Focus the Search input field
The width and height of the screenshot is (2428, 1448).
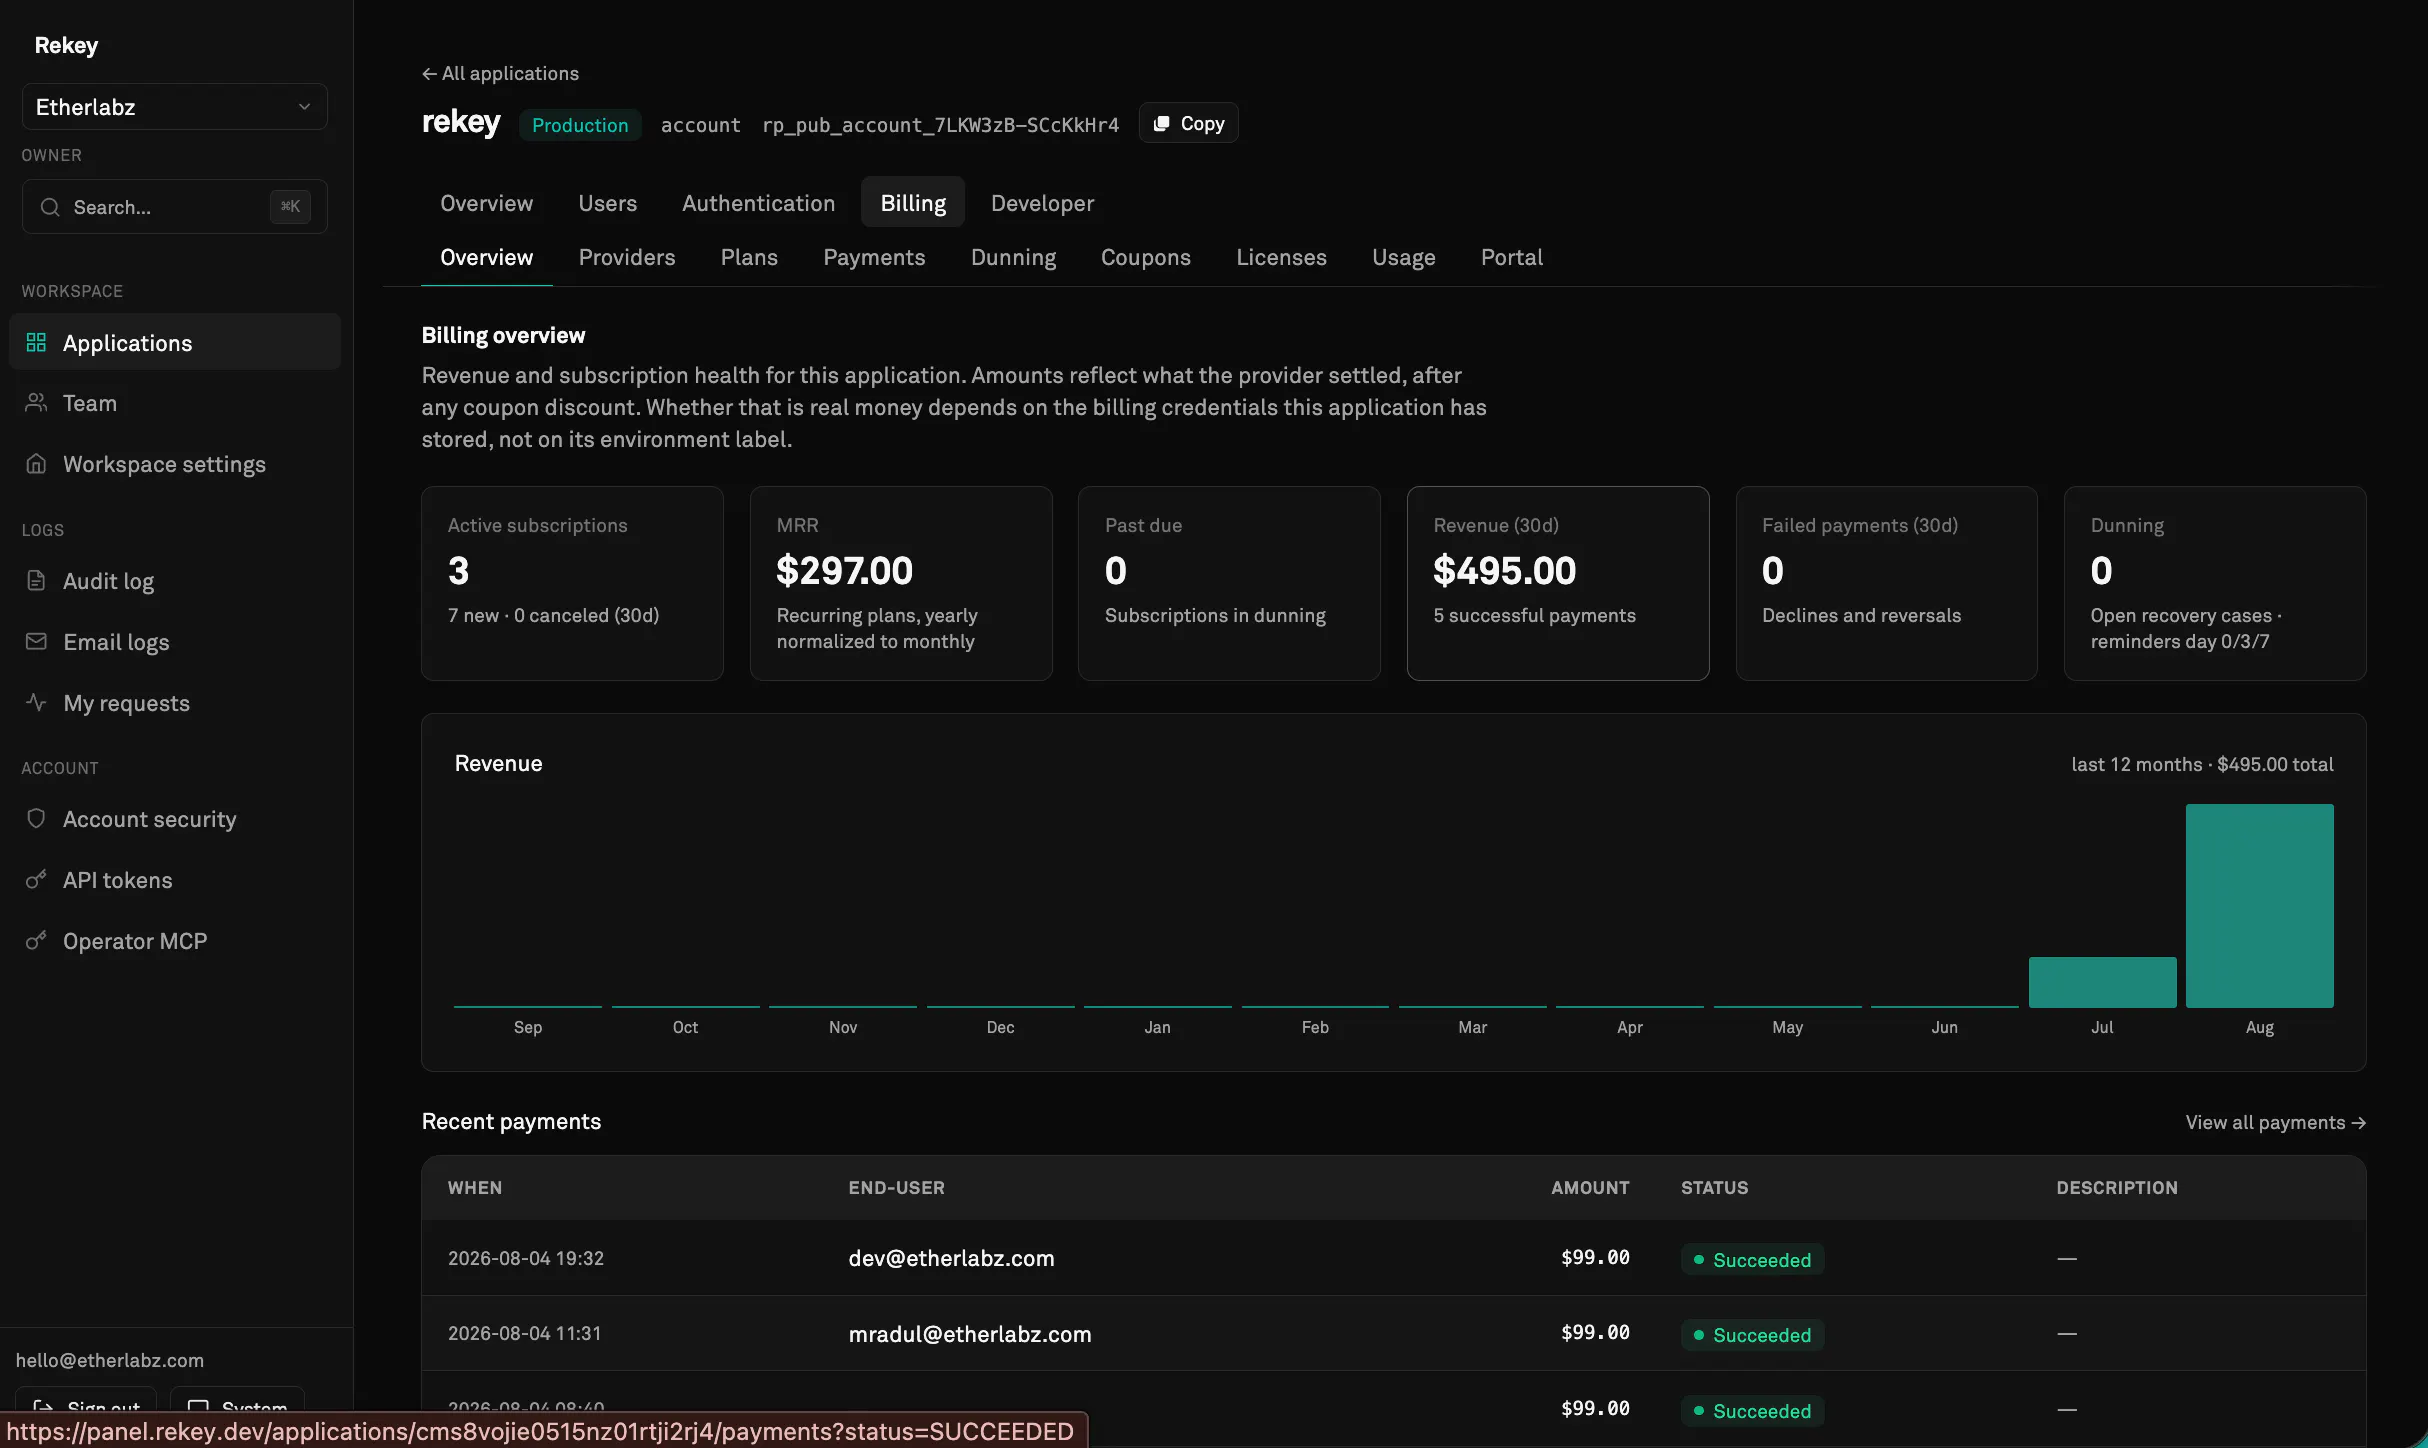175,207
